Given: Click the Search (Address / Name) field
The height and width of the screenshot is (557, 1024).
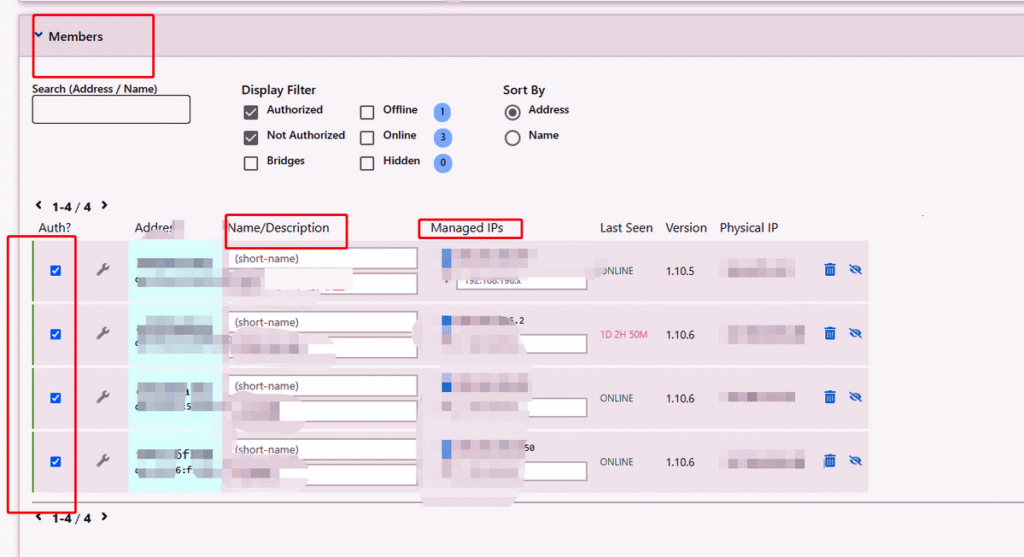Looking at the screenshot, I should pos(111,110).
